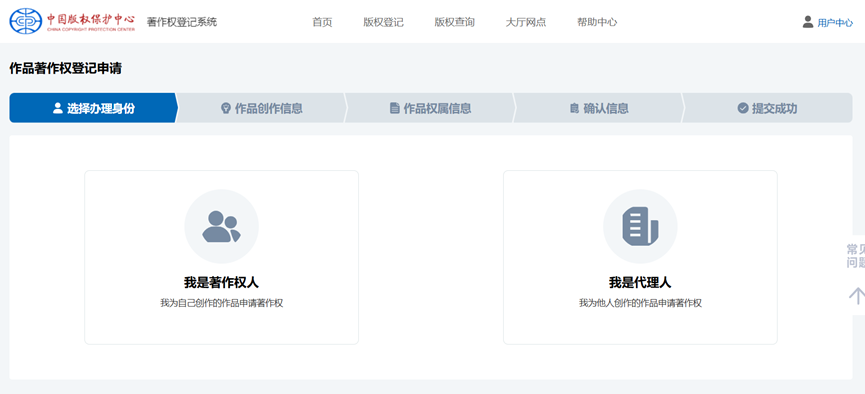
Task: Open 大厅网点 navigation item
Action: point(526,23)
